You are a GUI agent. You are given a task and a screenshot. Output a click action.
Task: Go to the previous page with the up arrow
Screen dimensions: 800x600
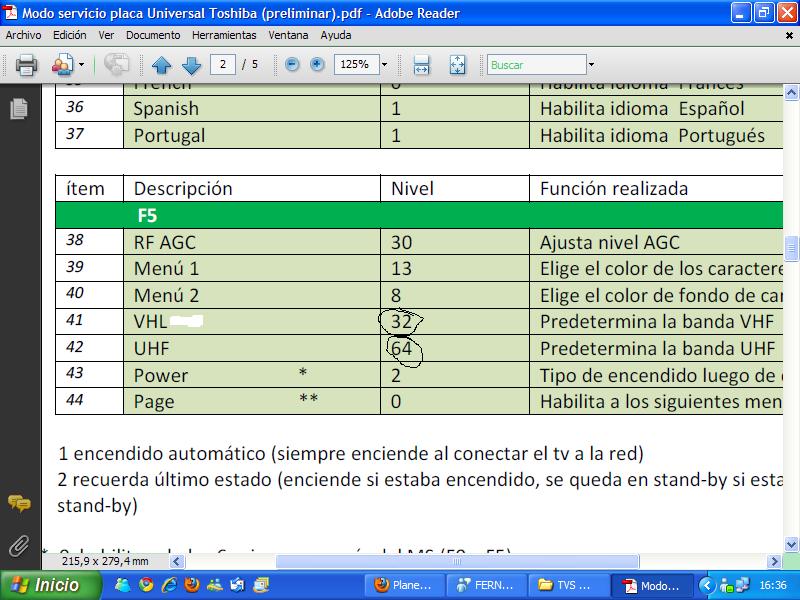(x=161, y=65)
